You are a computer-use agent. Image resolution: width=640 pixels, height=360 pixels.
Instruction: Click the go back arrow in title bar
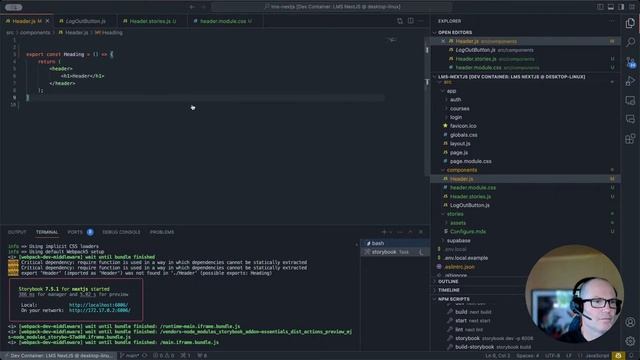tap(192, 7)
